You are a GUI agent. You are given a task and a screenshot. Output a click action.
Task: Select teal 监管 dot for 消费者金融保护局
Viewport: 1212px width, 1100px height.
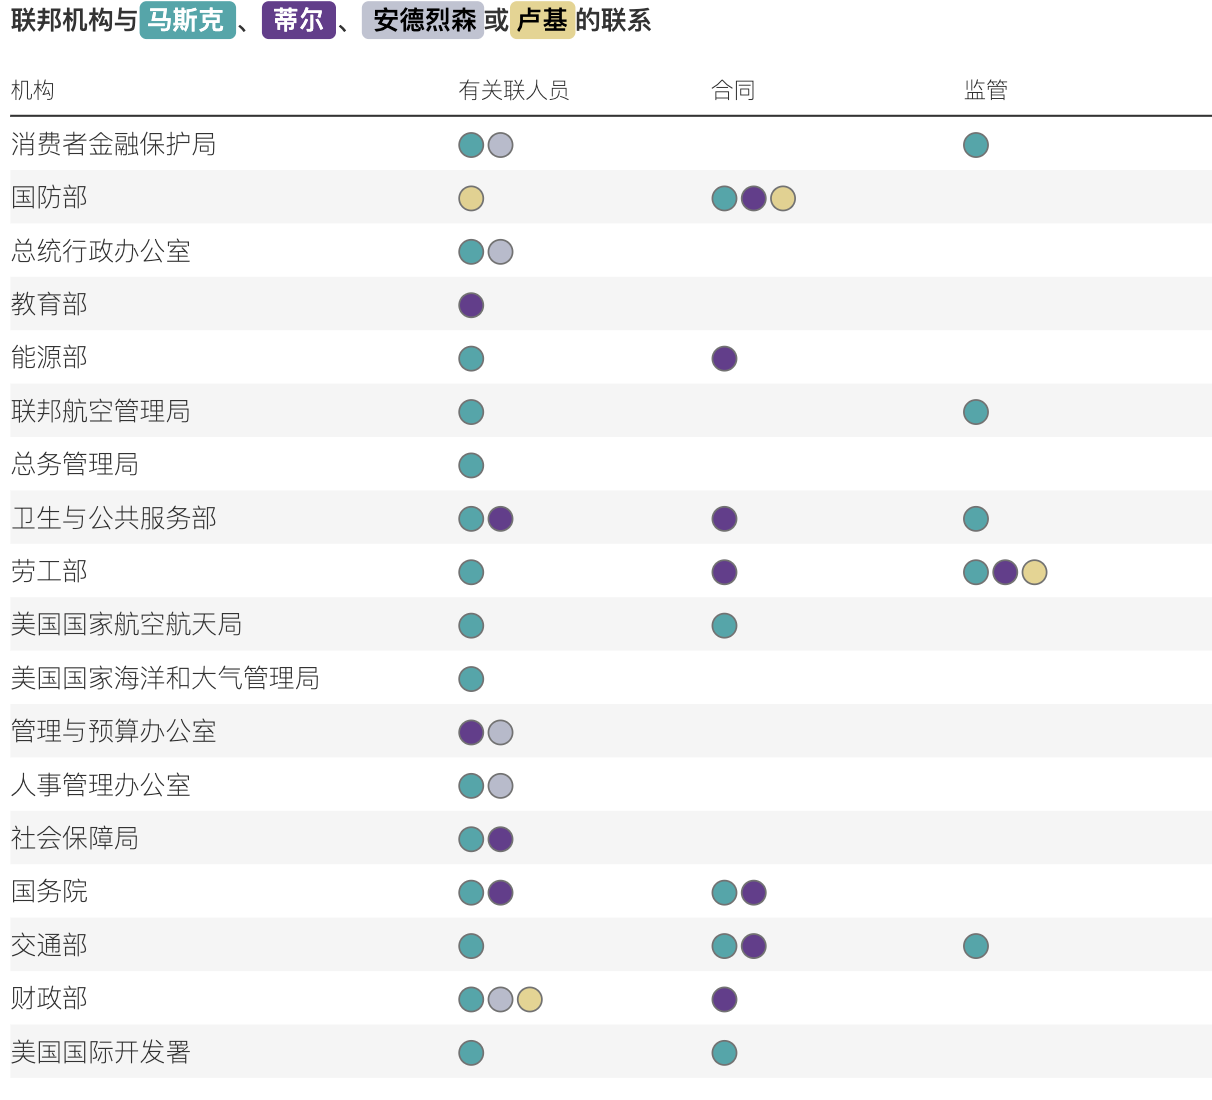pos(976,145)
